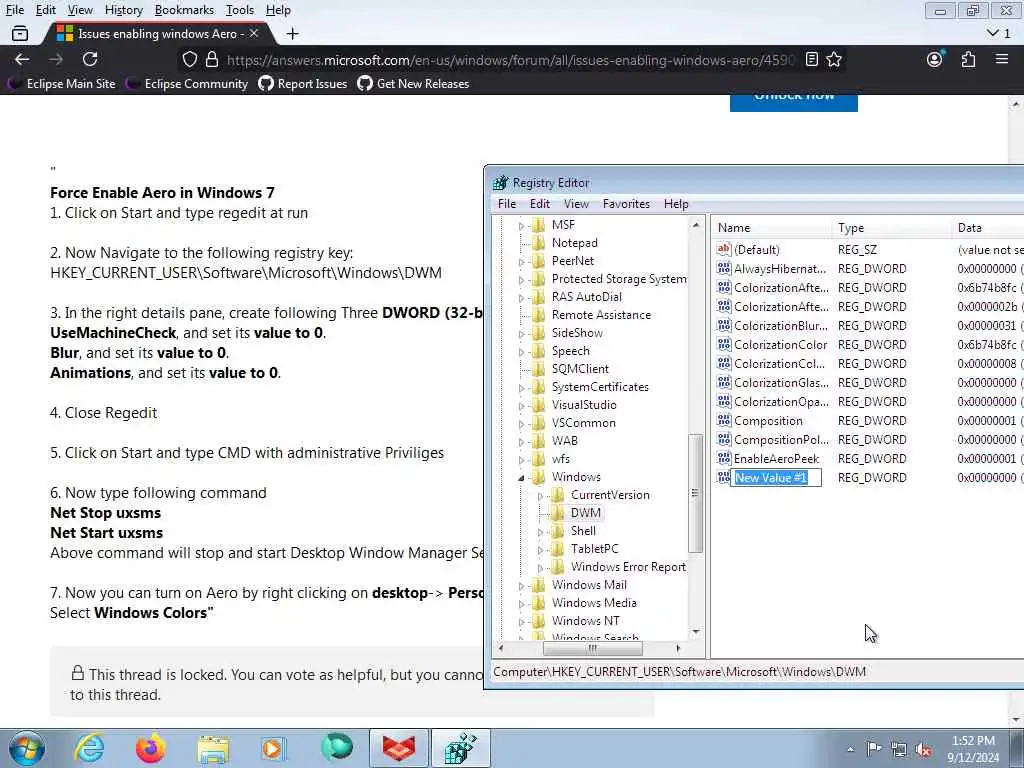
Task: Open the Report Issues bookmark
Action: point(303,84)
